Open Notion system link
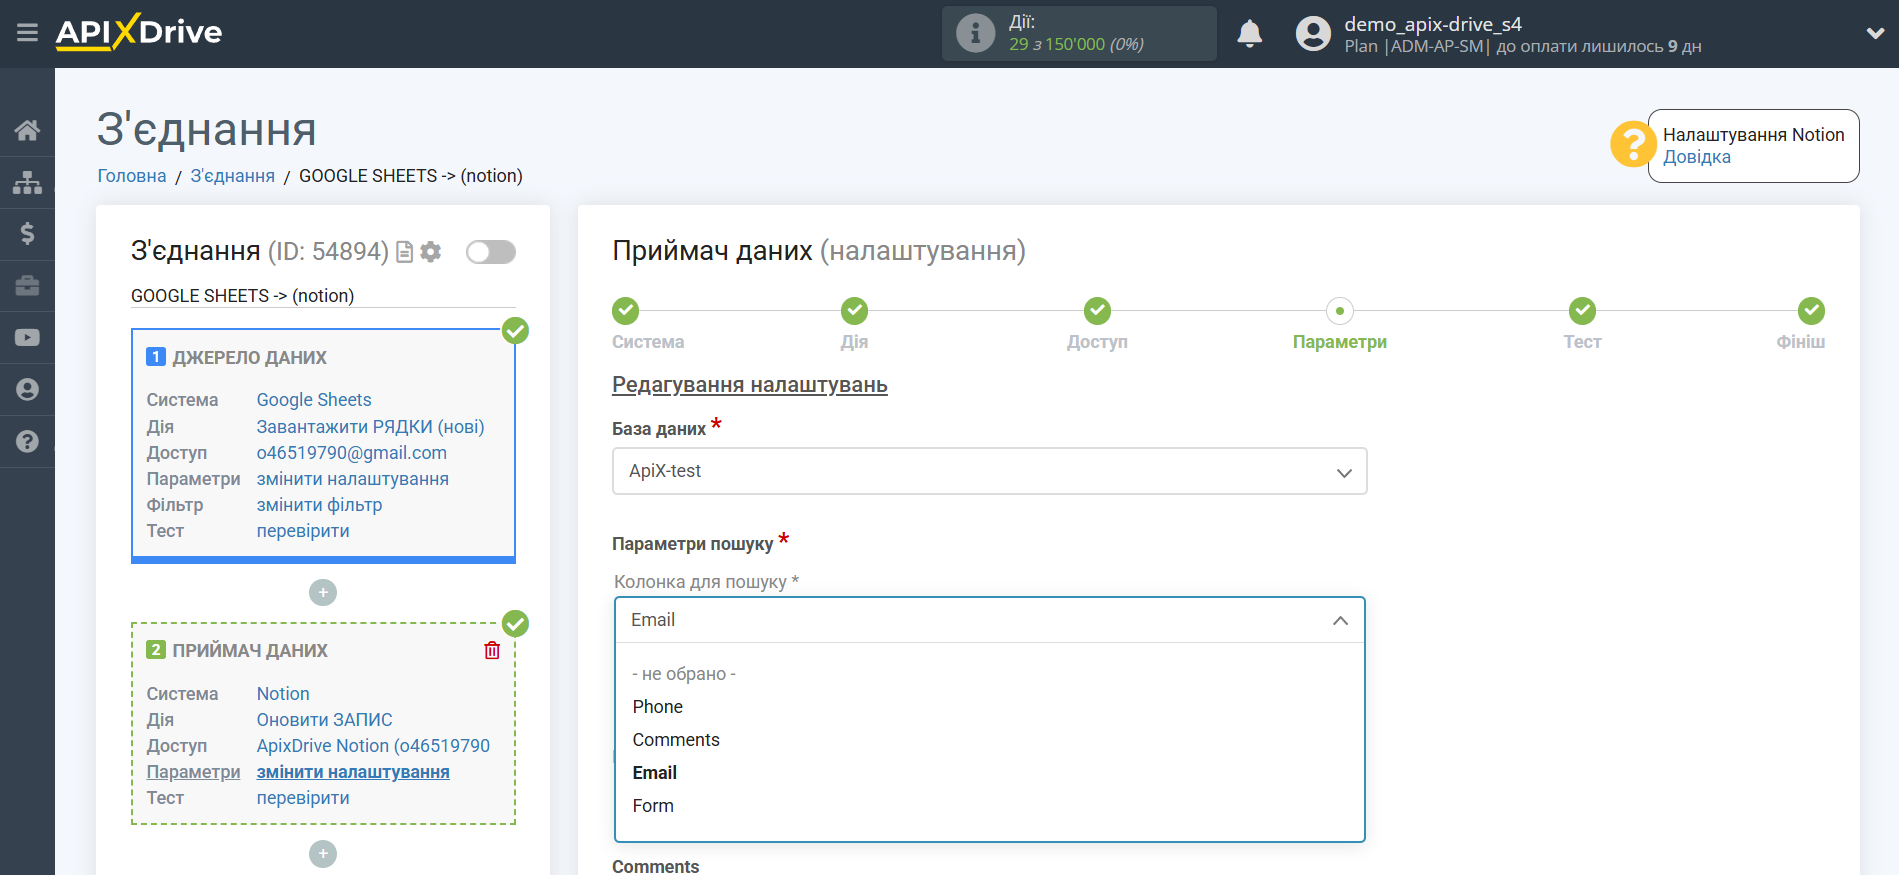The width and height of the screenshot is (1899, 875). 283,694
